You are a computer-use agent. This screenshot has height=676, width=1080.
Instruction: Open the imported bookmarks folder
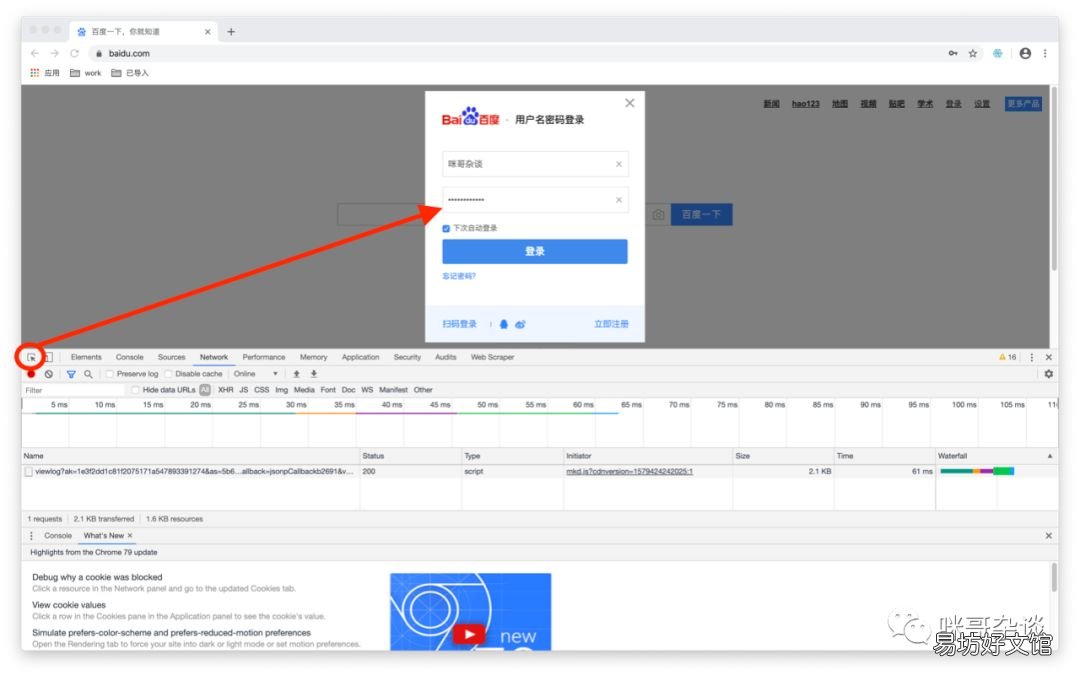point(129,72)
